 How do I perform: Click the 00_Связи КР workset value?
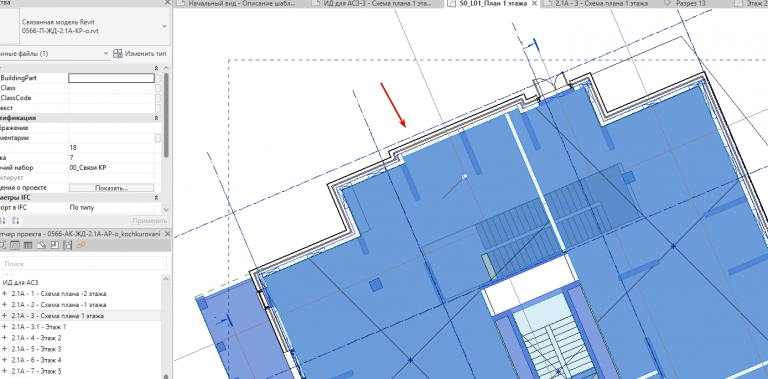88,168
